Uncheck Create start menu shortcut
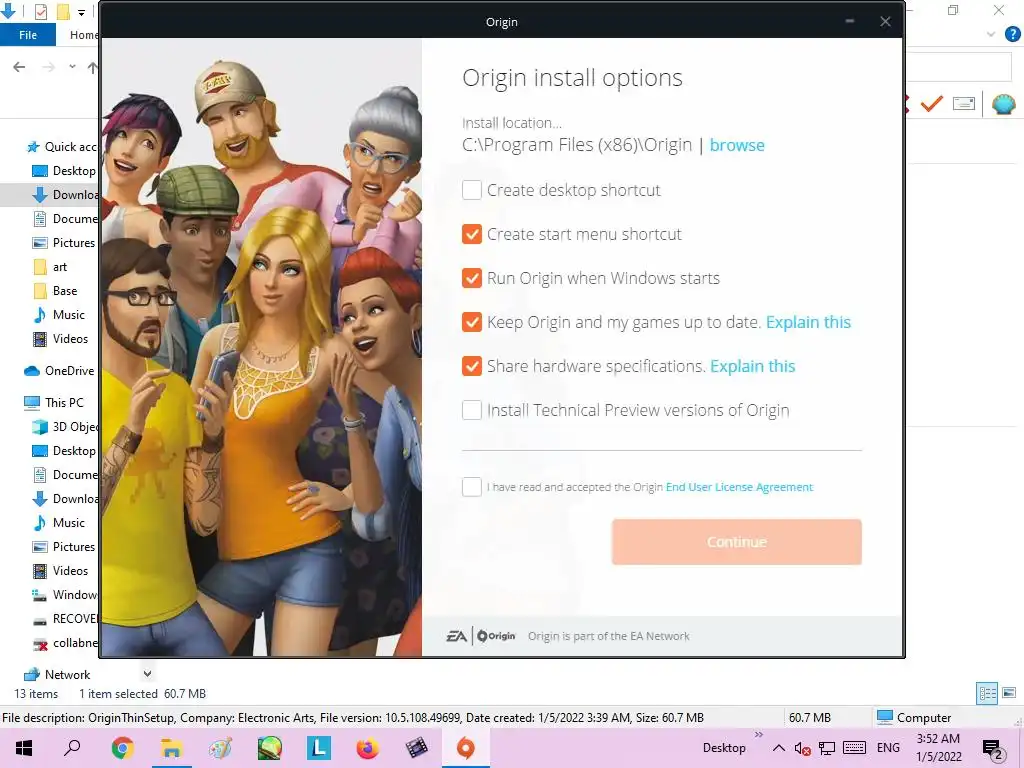Viewport: 1024px width, 768px height. [472, 234]
